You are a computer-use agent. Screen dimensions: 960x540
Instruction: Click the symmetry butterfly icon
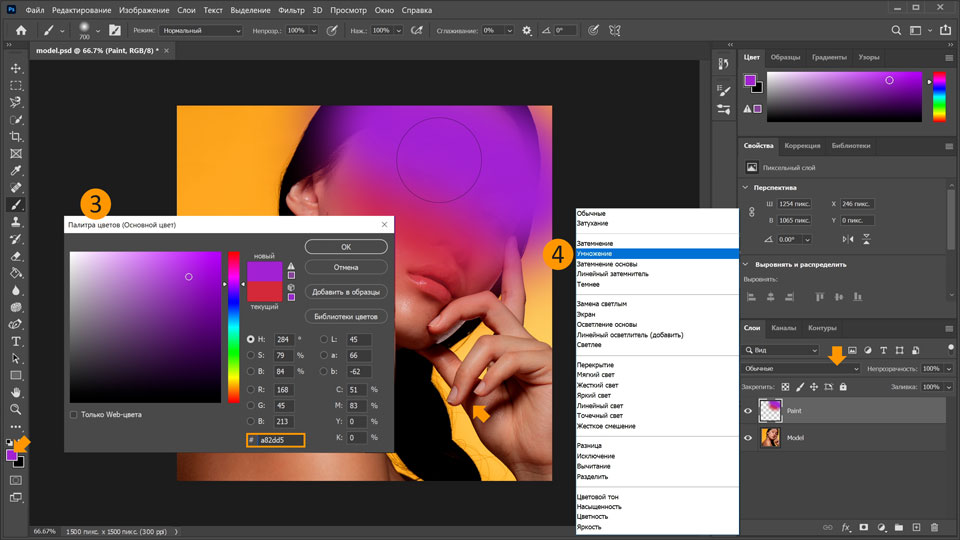coord(615,31)
